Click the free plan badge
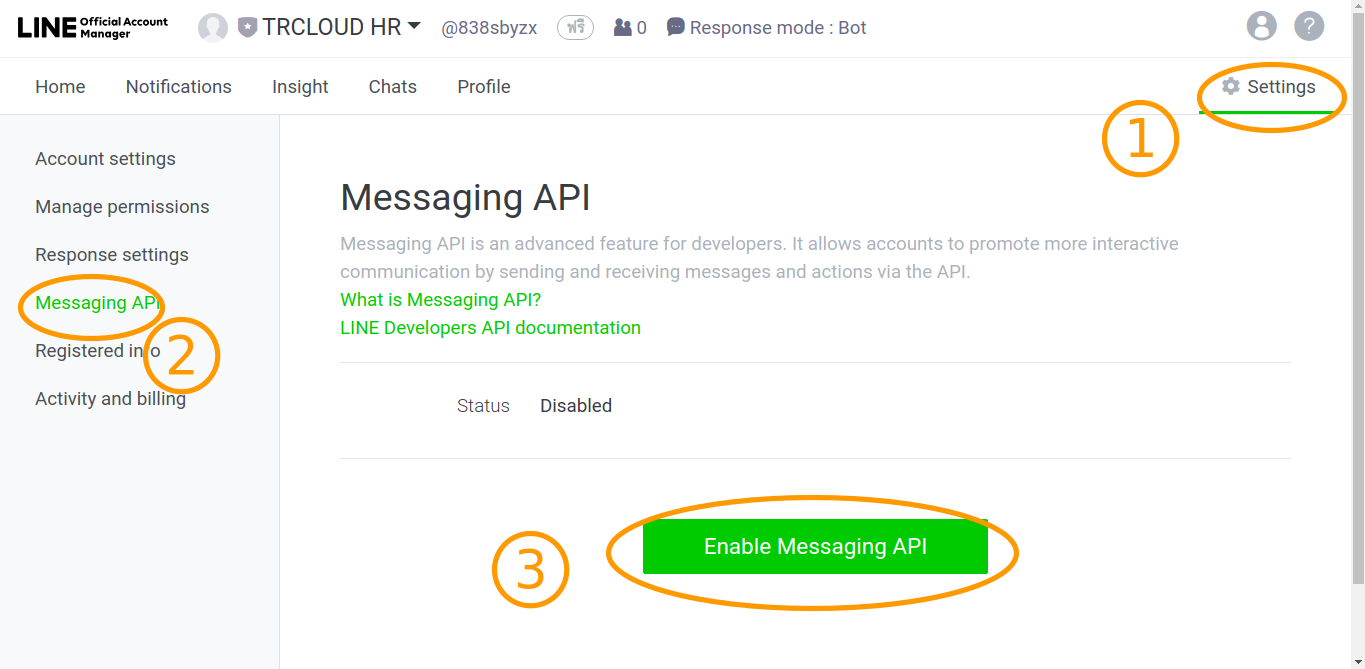 coord(575,28)
